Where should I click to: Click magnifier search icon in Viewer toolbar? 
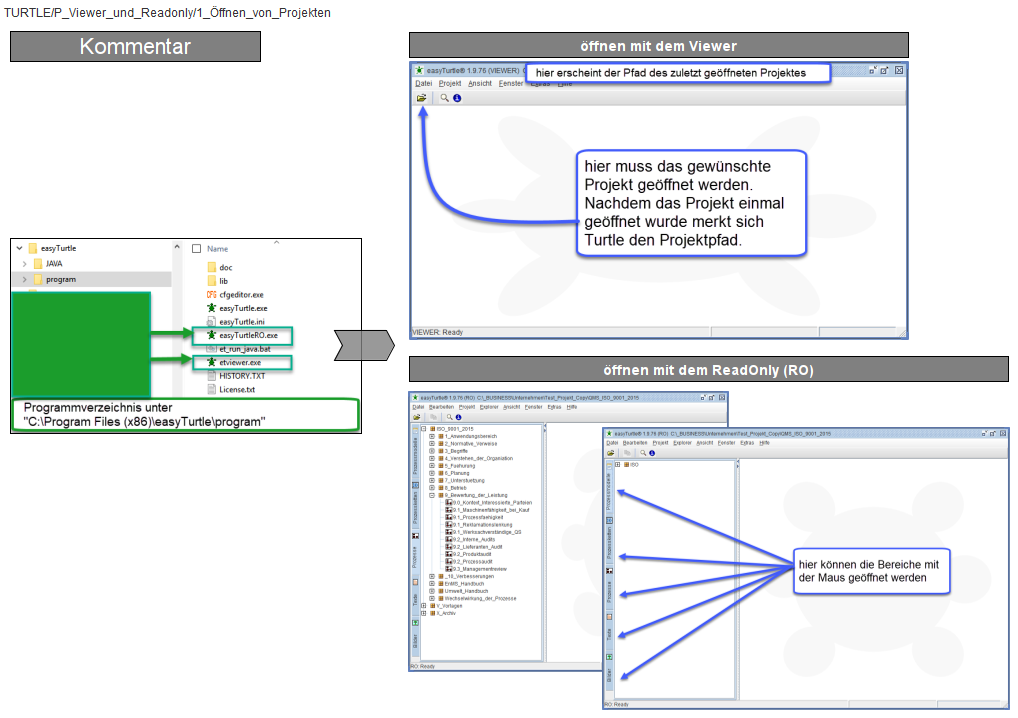[x=444, y=98]
